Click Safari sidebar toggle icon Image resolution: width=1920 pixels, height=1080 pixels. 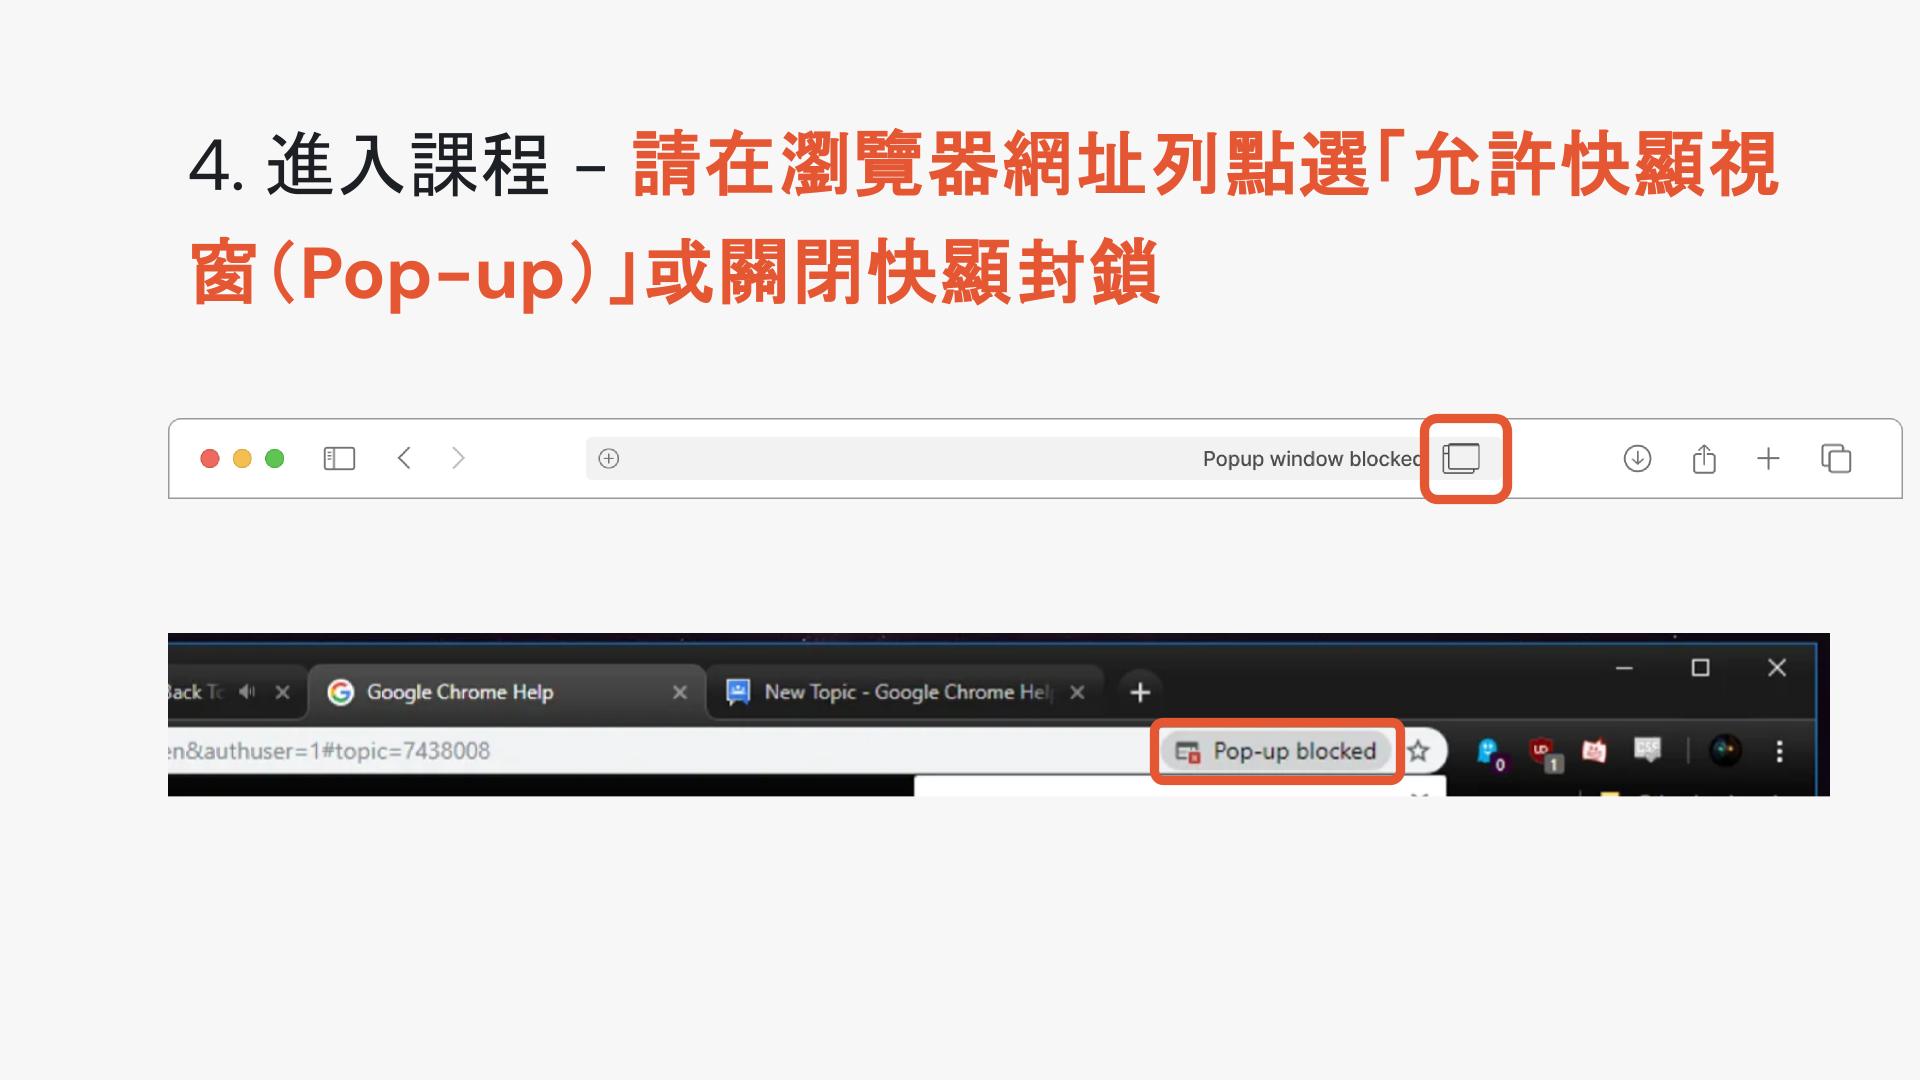(339, 458)
